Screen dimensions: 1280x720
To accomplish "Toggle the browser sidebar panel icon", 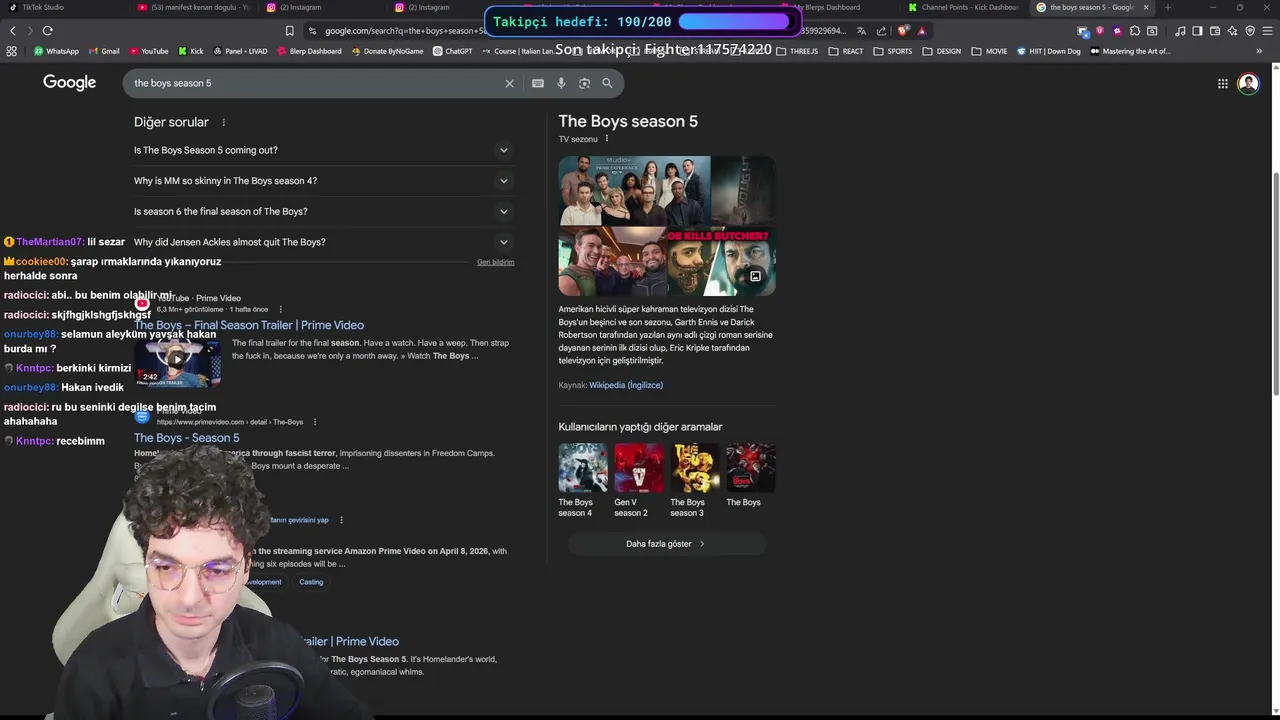I will 1197,31.
